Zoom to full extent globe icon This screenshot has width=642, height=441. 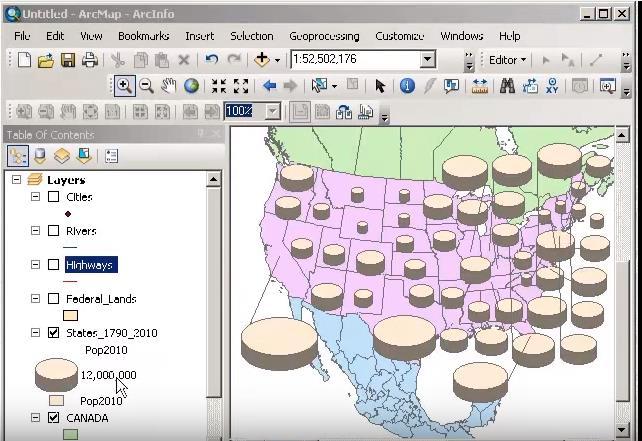pos(191,86)
